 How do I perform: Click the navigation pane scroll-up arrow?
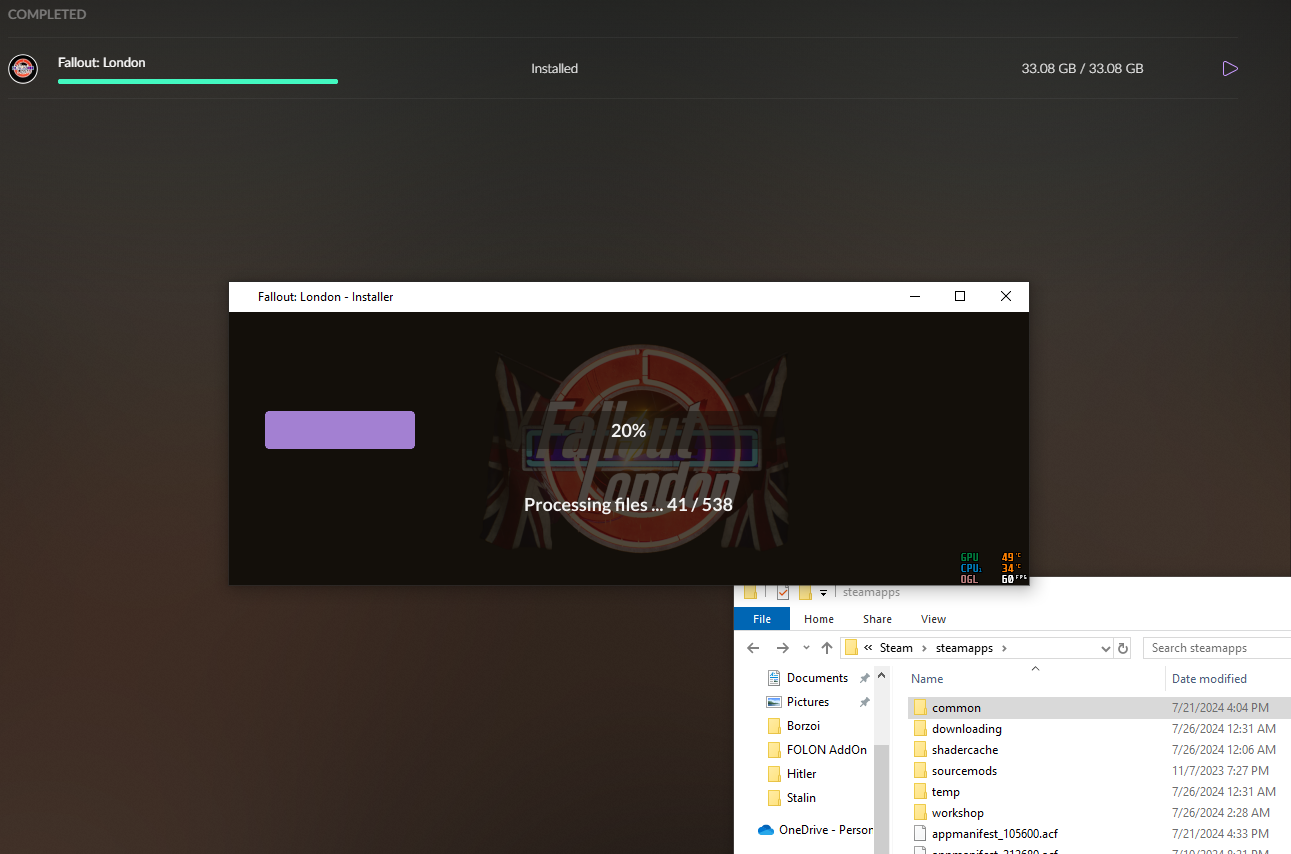click(881, 677)
